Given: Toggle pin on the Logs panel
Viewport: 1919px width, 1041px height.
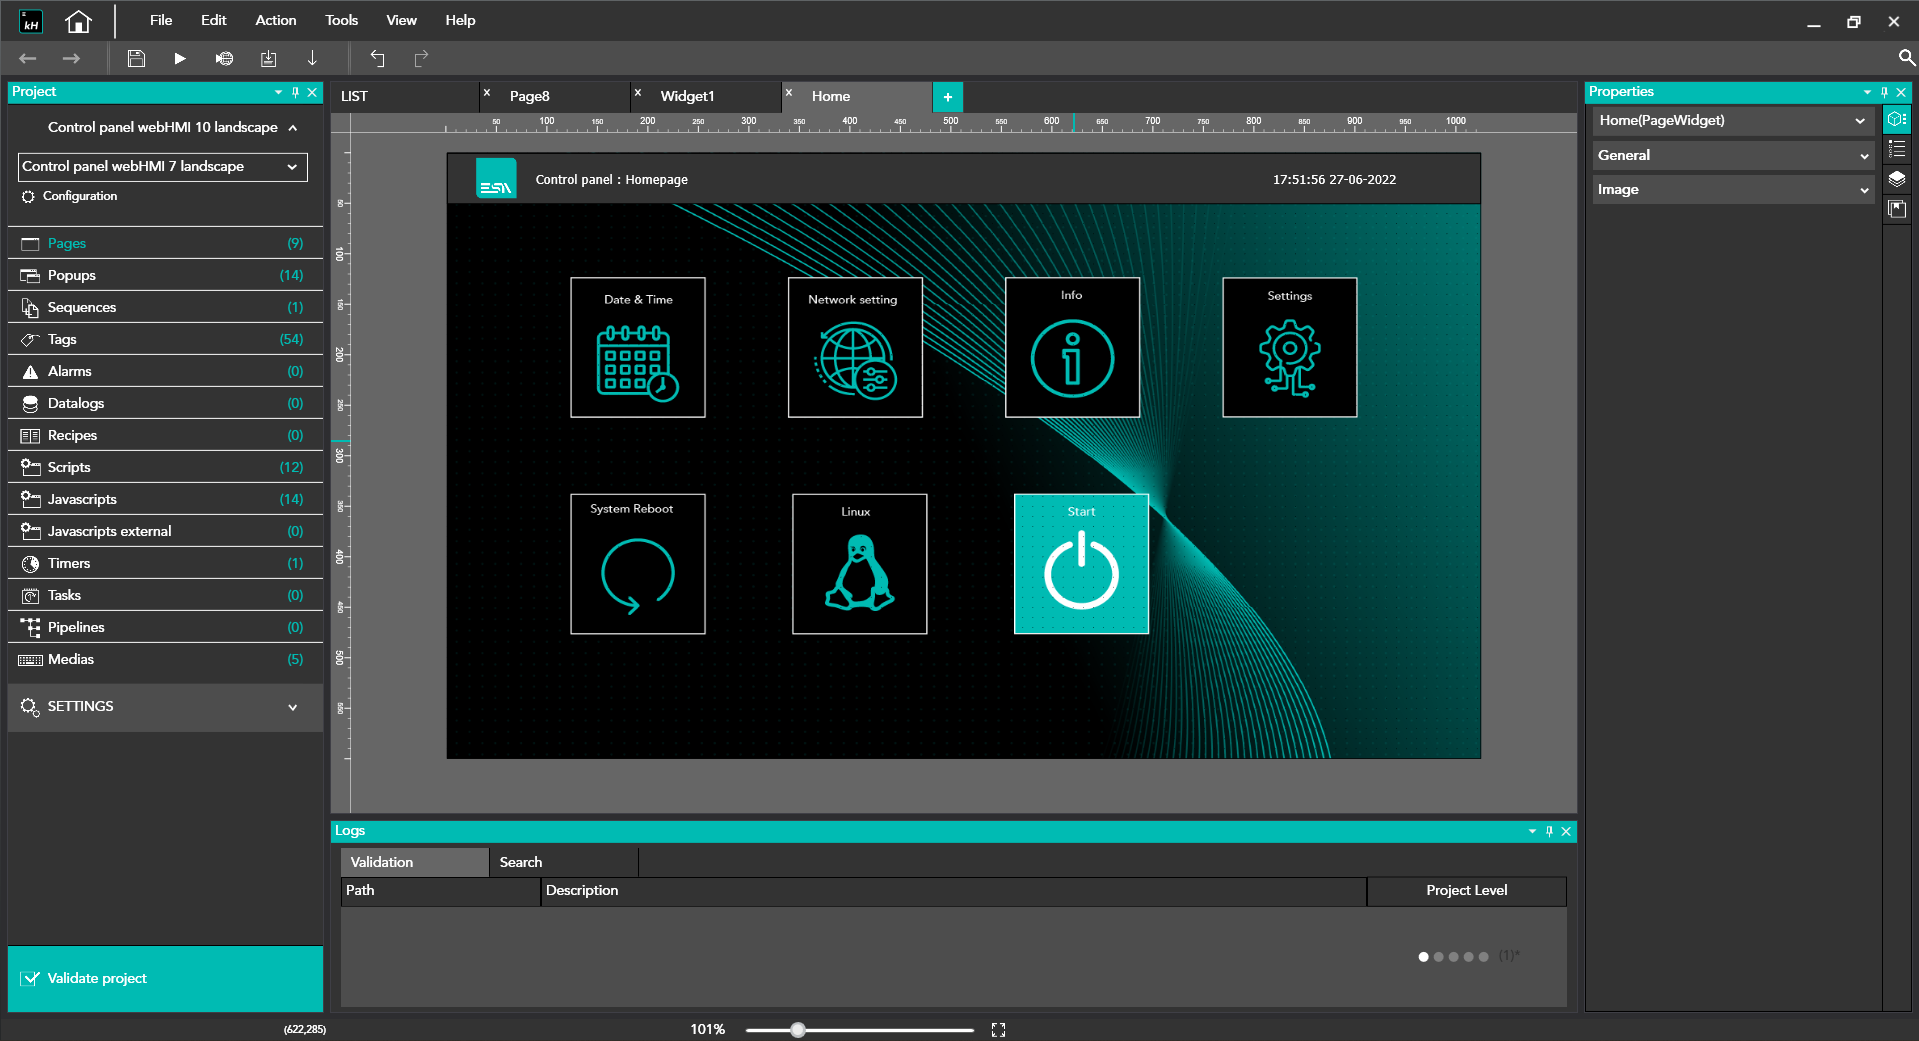Looking at the screenshot, I should (x=1549, y=831).
